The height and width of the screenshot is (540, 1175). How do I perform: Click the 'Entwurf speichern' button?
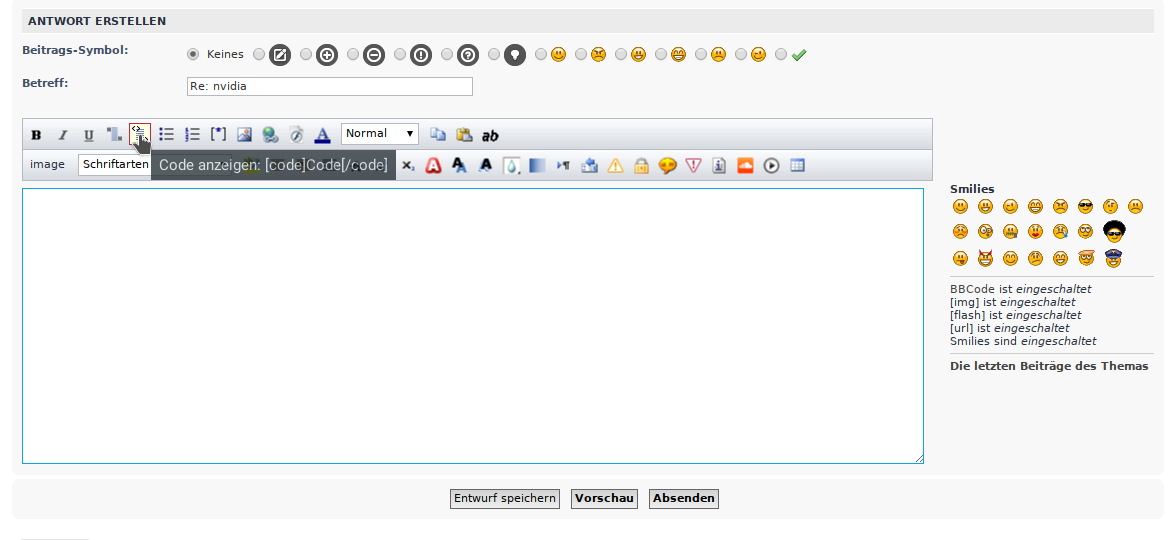504,498
